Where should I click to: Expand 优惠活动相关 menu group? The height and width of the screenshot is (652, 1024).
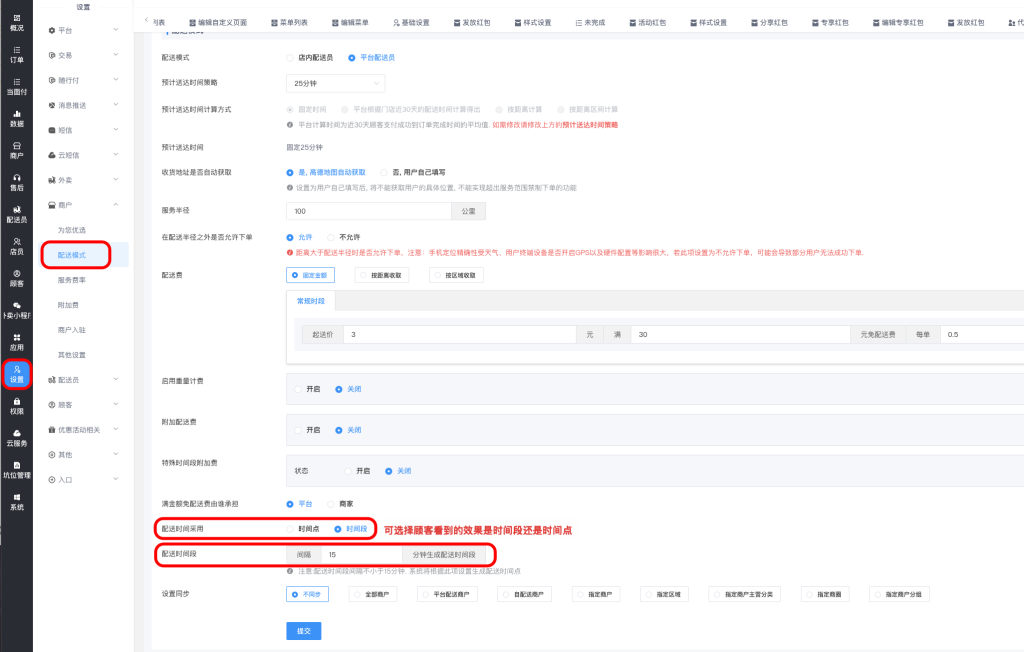click(83, 430)
